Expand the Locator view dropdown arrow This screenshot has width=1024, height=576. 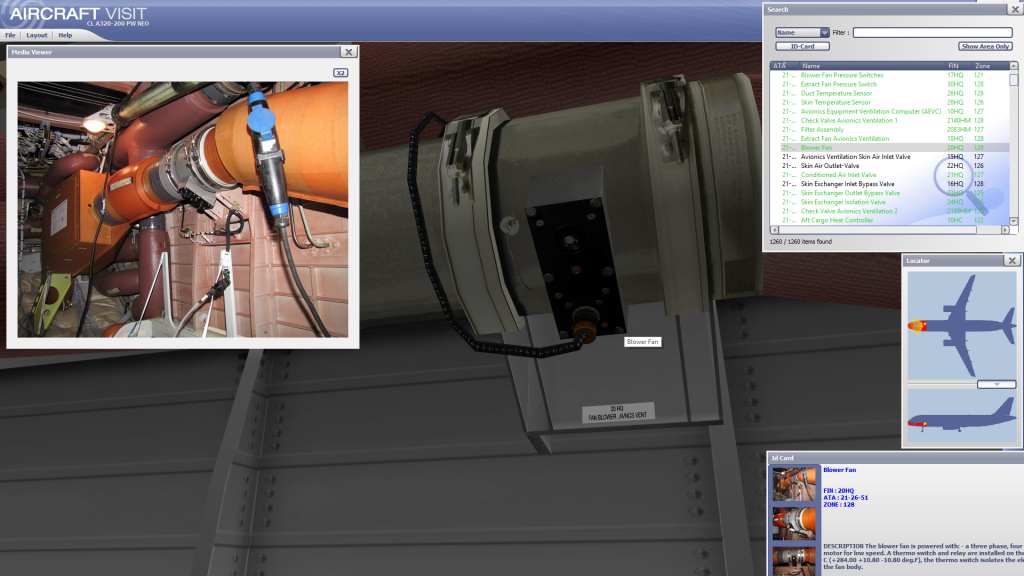click(997, 385)
